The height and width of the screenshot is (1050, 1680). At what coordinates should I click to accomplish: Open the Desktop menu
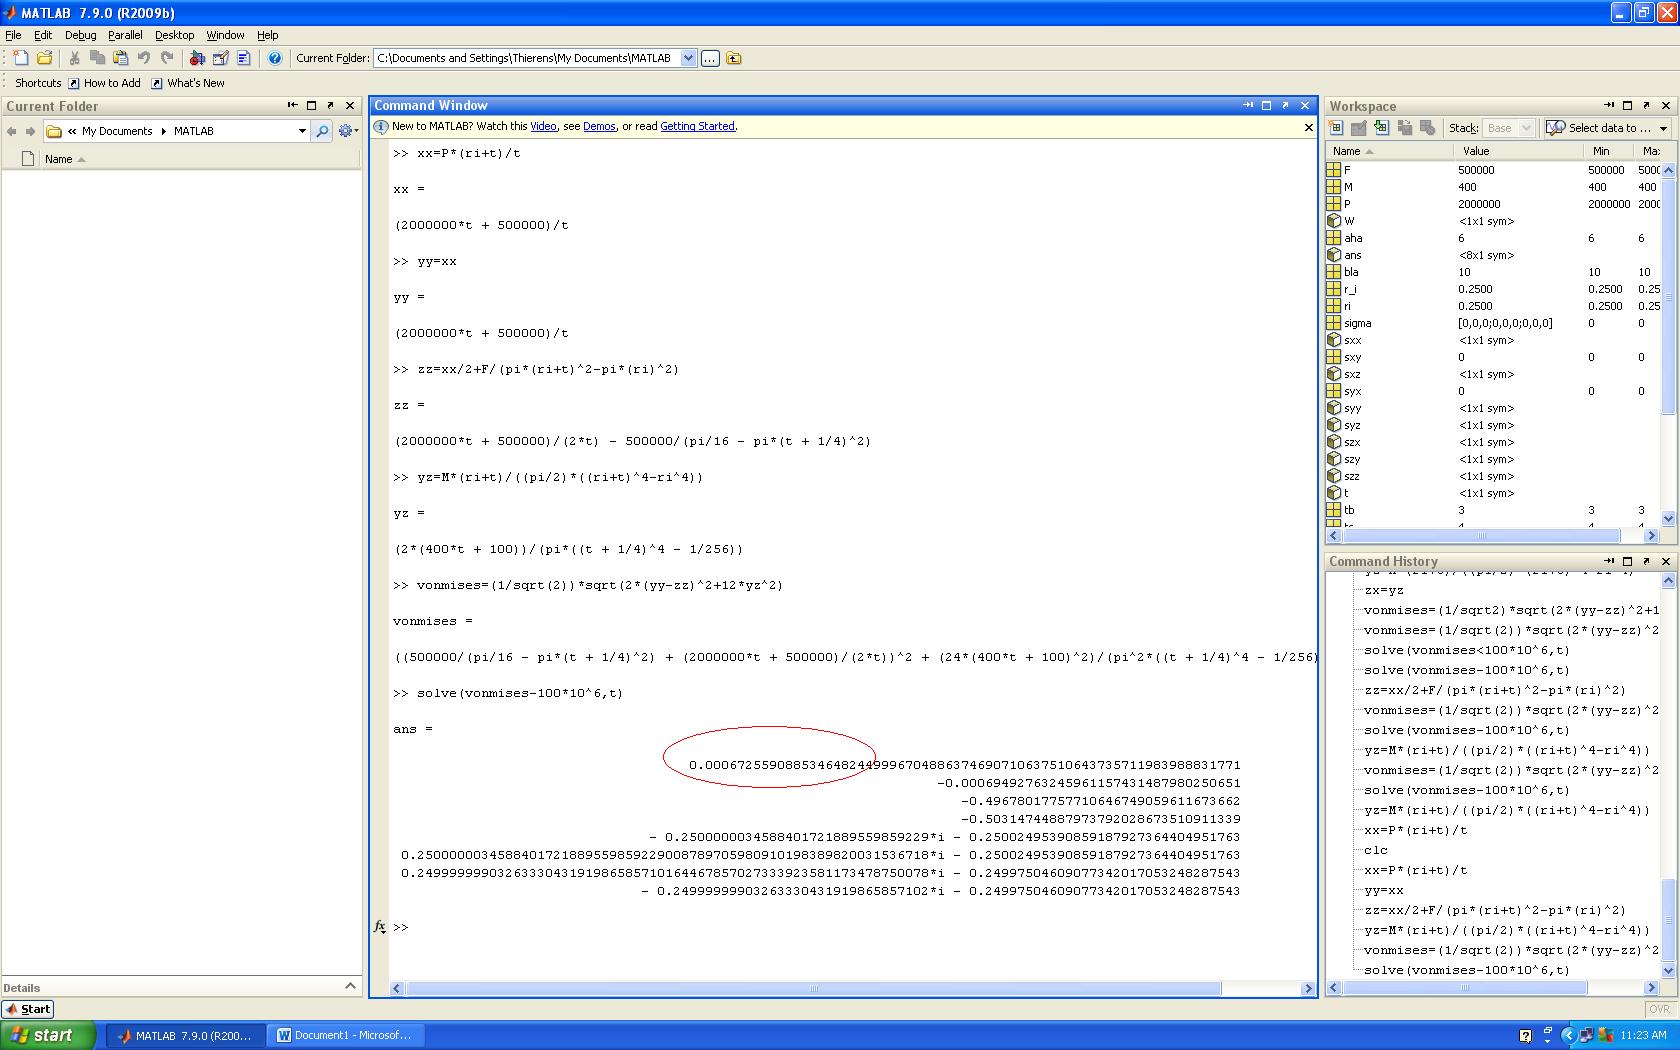(x=174, y=35)
